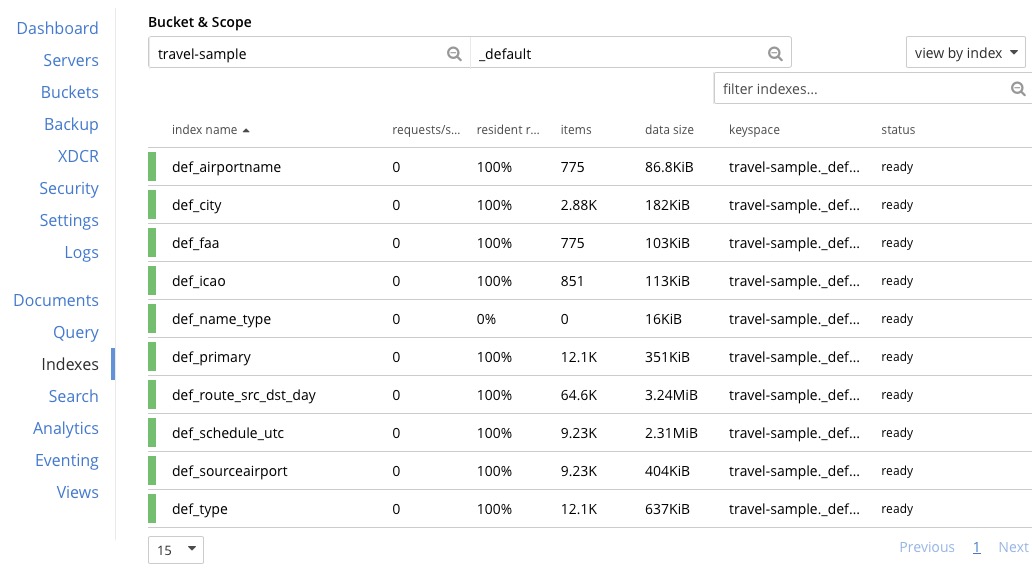
Task: Open the Buckets page
Action: 69,92
